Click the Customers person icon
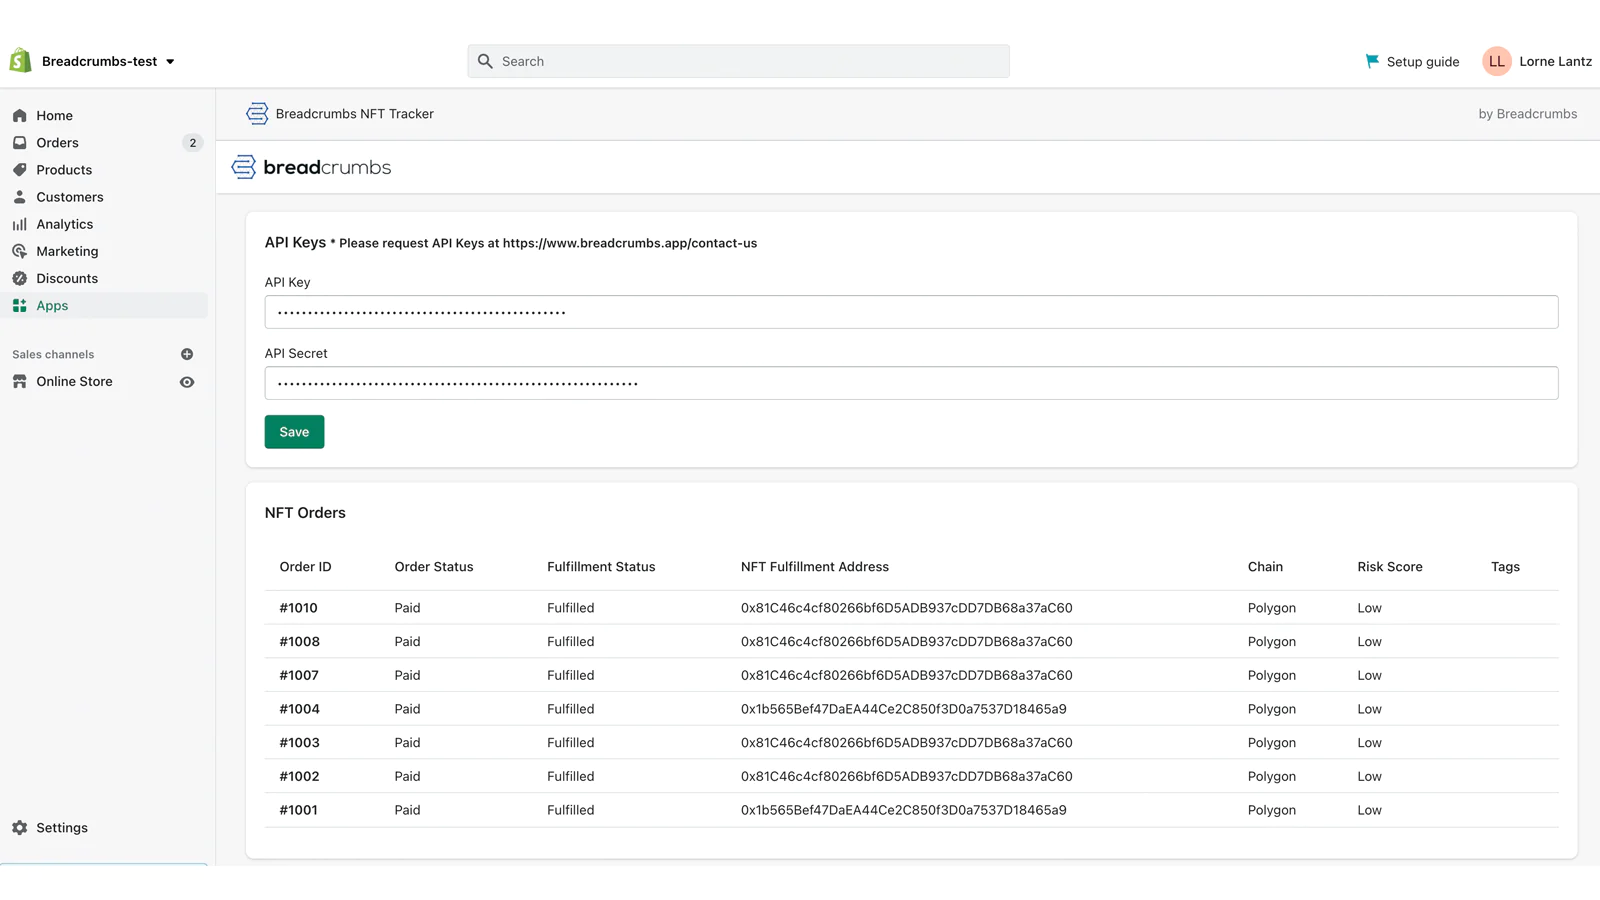The width and height of the screenshot is (1600, 900). 19,196
